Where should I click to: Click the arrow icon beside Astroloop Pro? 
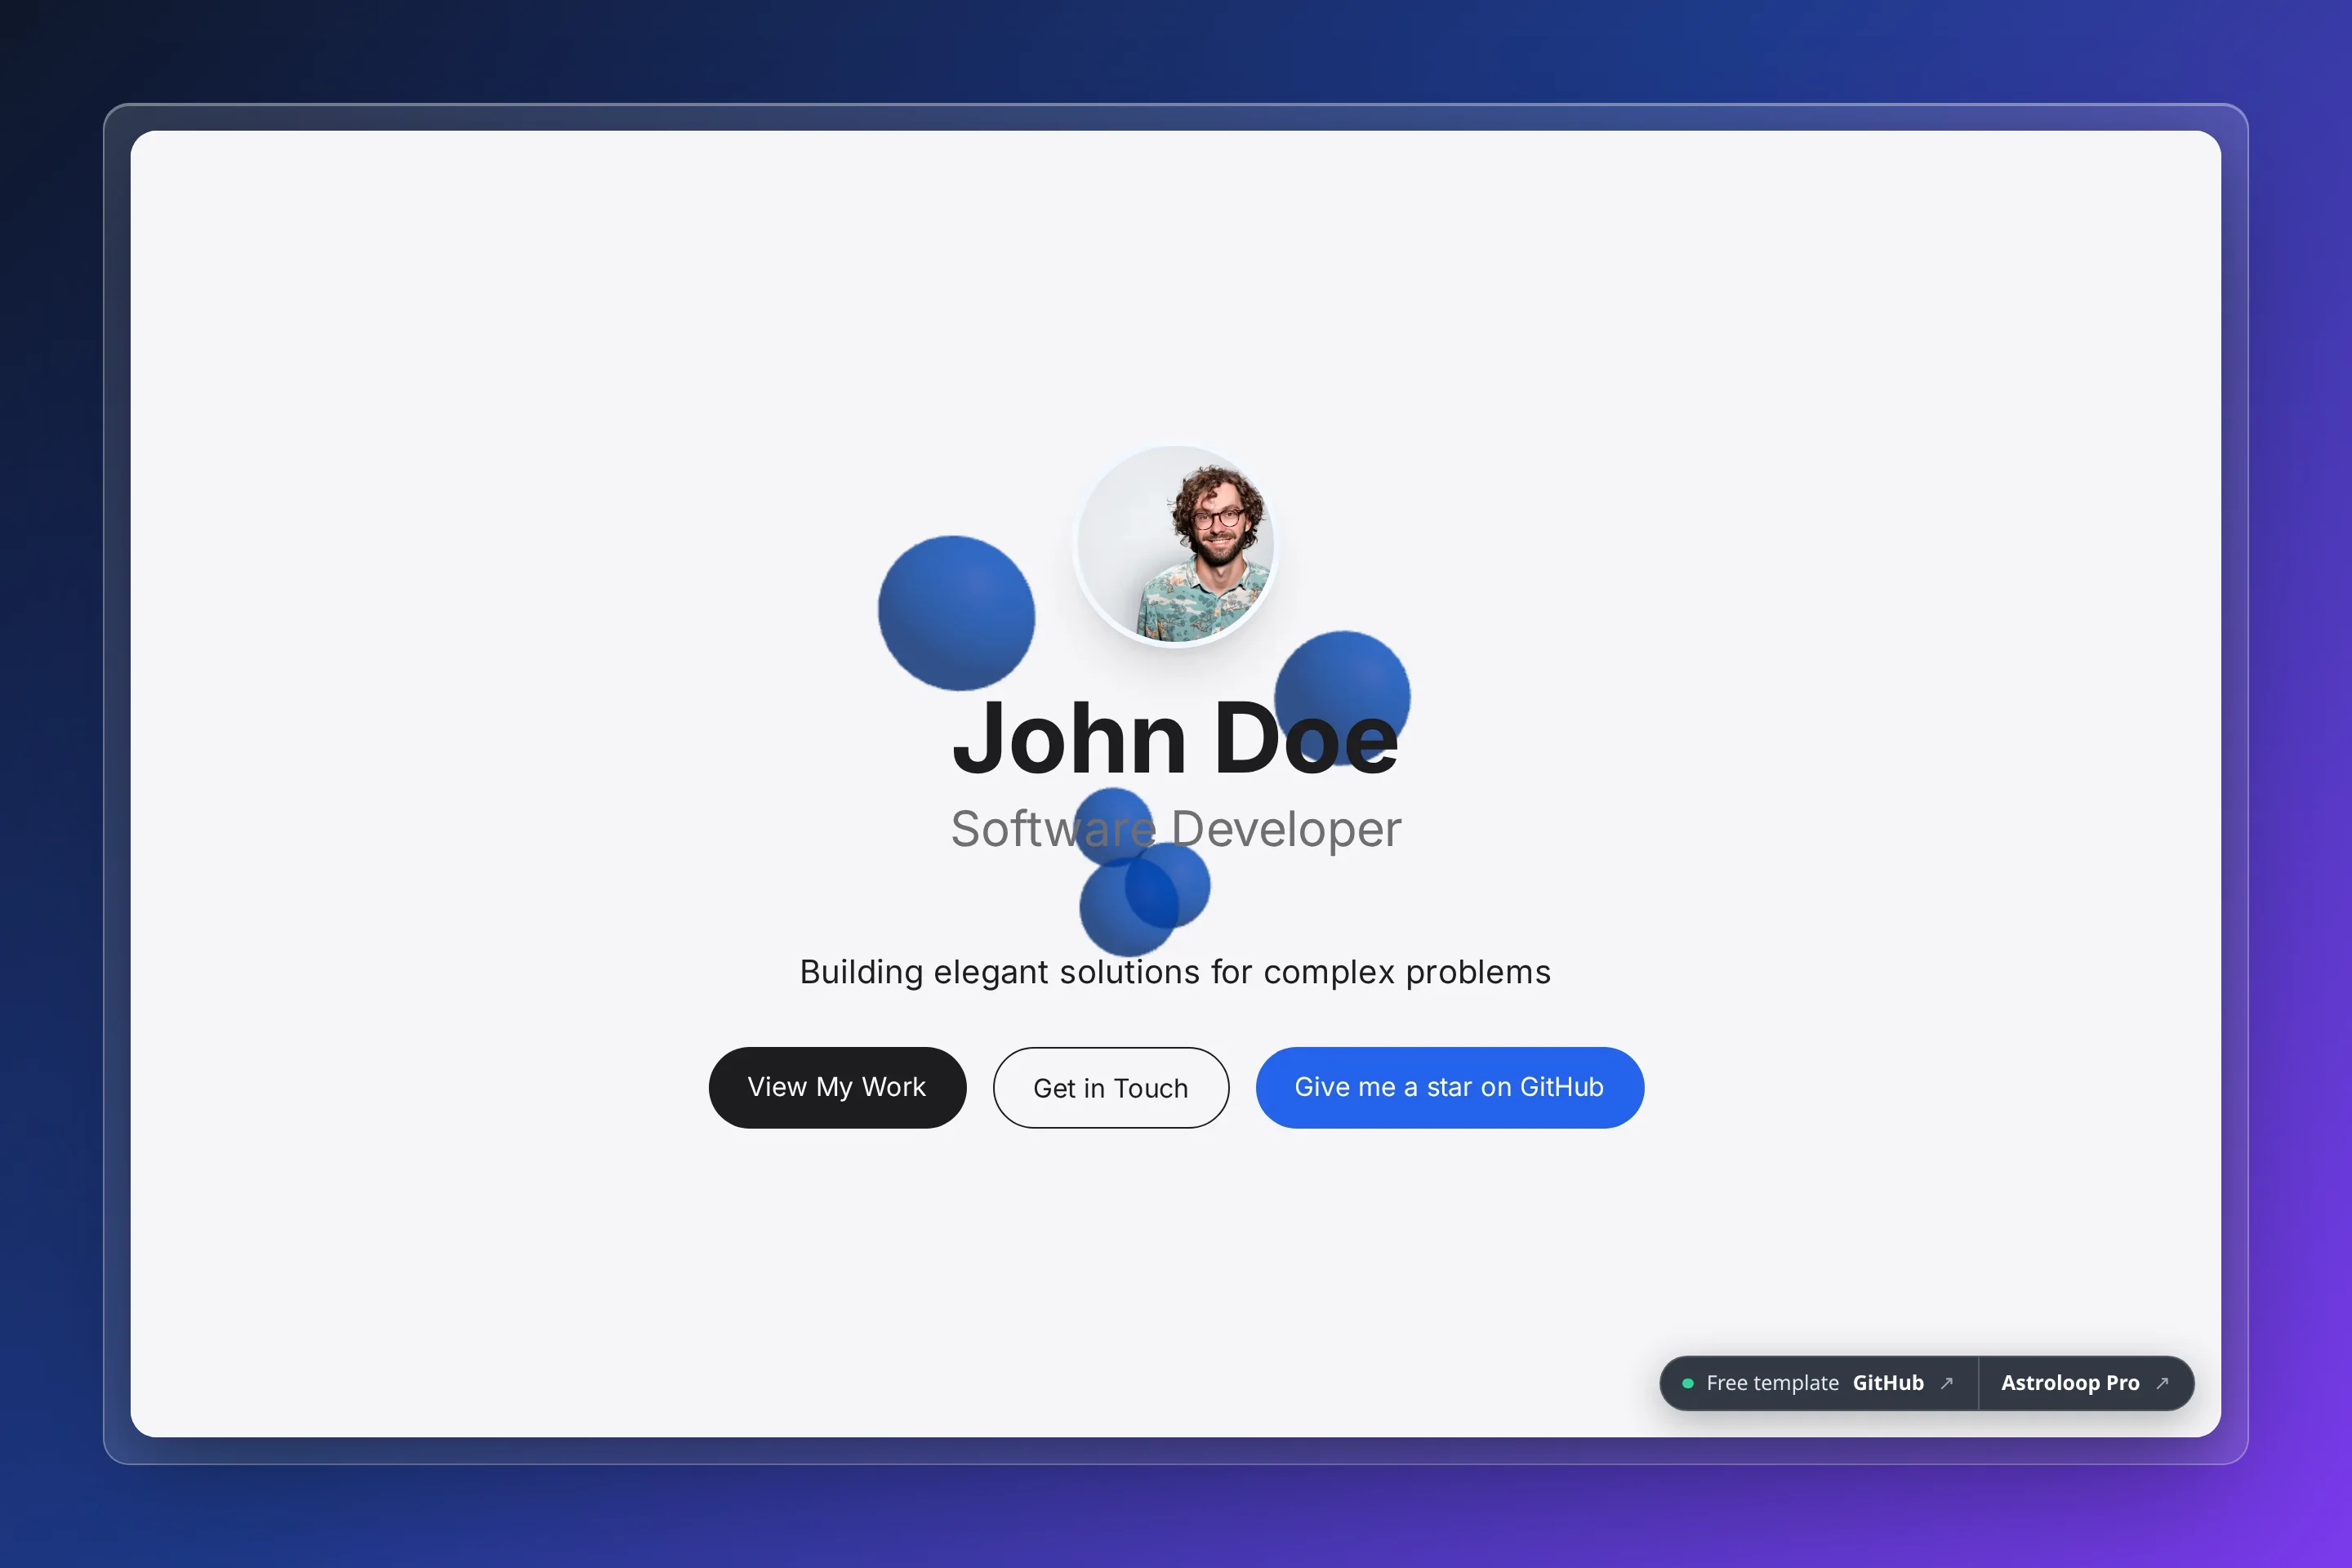pos(2162,1383)
